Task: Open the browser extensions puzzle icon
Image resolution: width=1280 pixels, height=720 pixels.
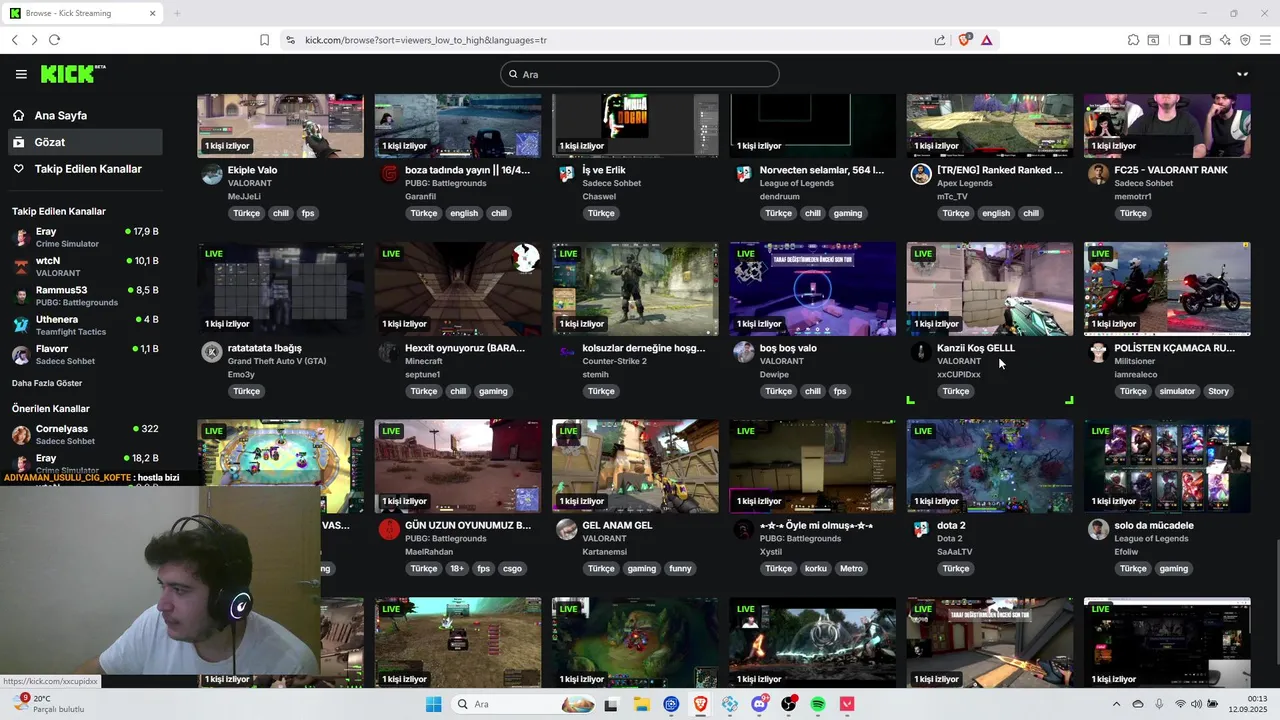Action: click(1133, 40)
